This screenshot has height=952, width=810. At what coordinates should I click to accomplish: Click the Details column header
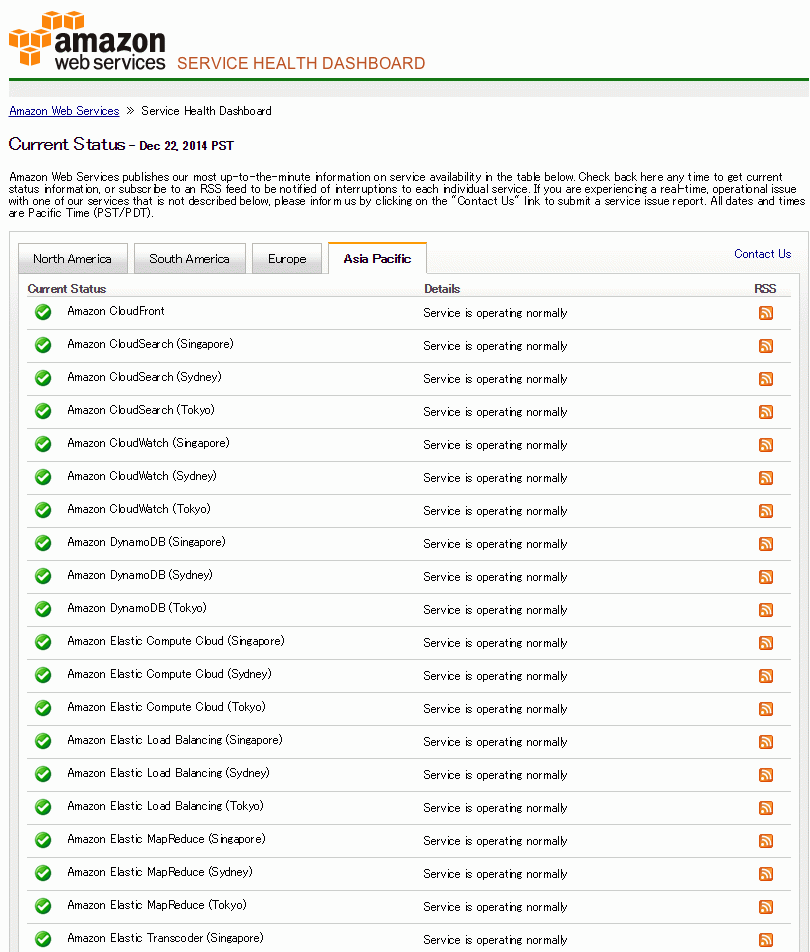tap(442, 289)
